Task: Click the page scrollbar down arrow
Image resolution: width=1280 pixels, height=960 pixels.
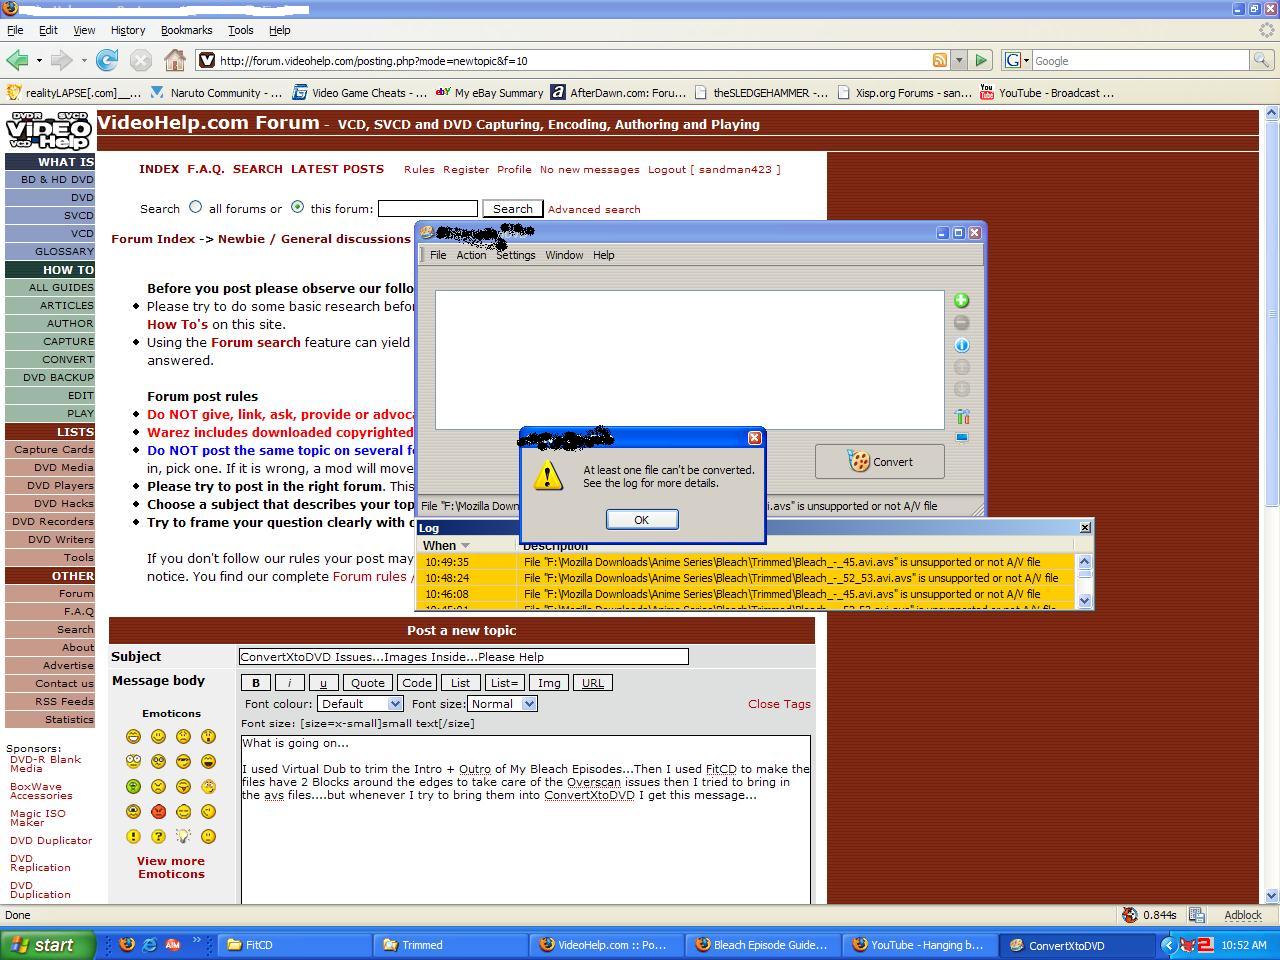Action: point(1272,896)
